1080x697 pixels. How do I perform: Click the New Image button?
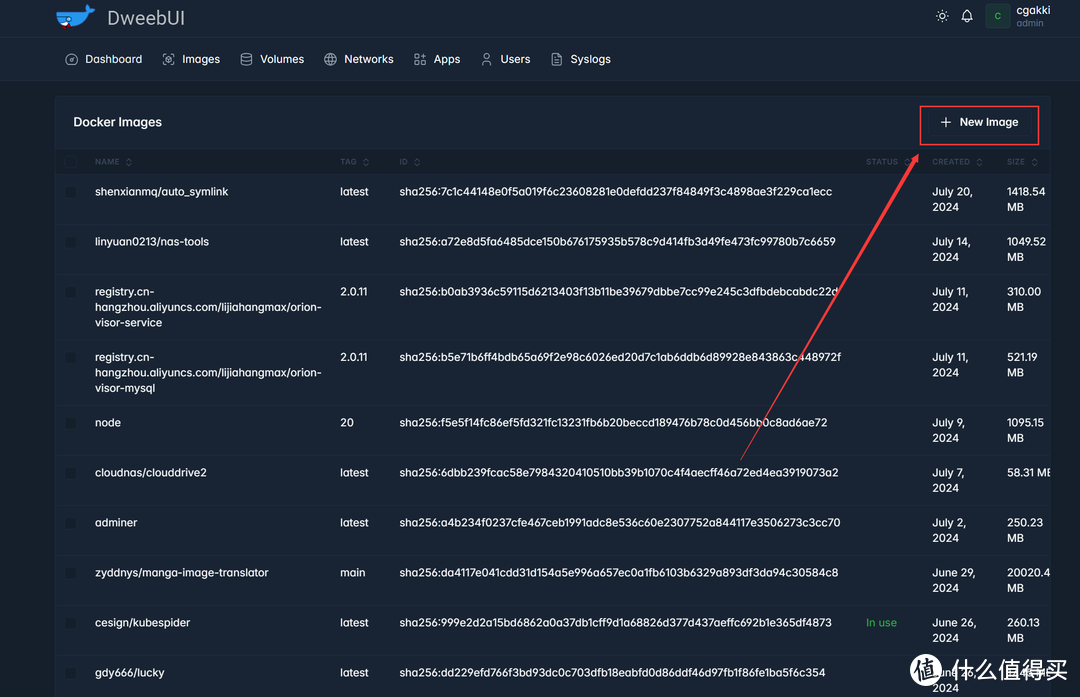979,122
